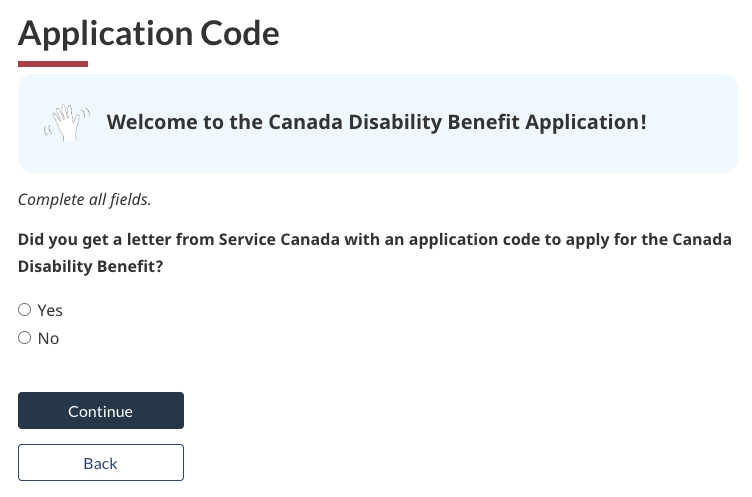
Task: Go back using the Back button
Action: (101, 463)
